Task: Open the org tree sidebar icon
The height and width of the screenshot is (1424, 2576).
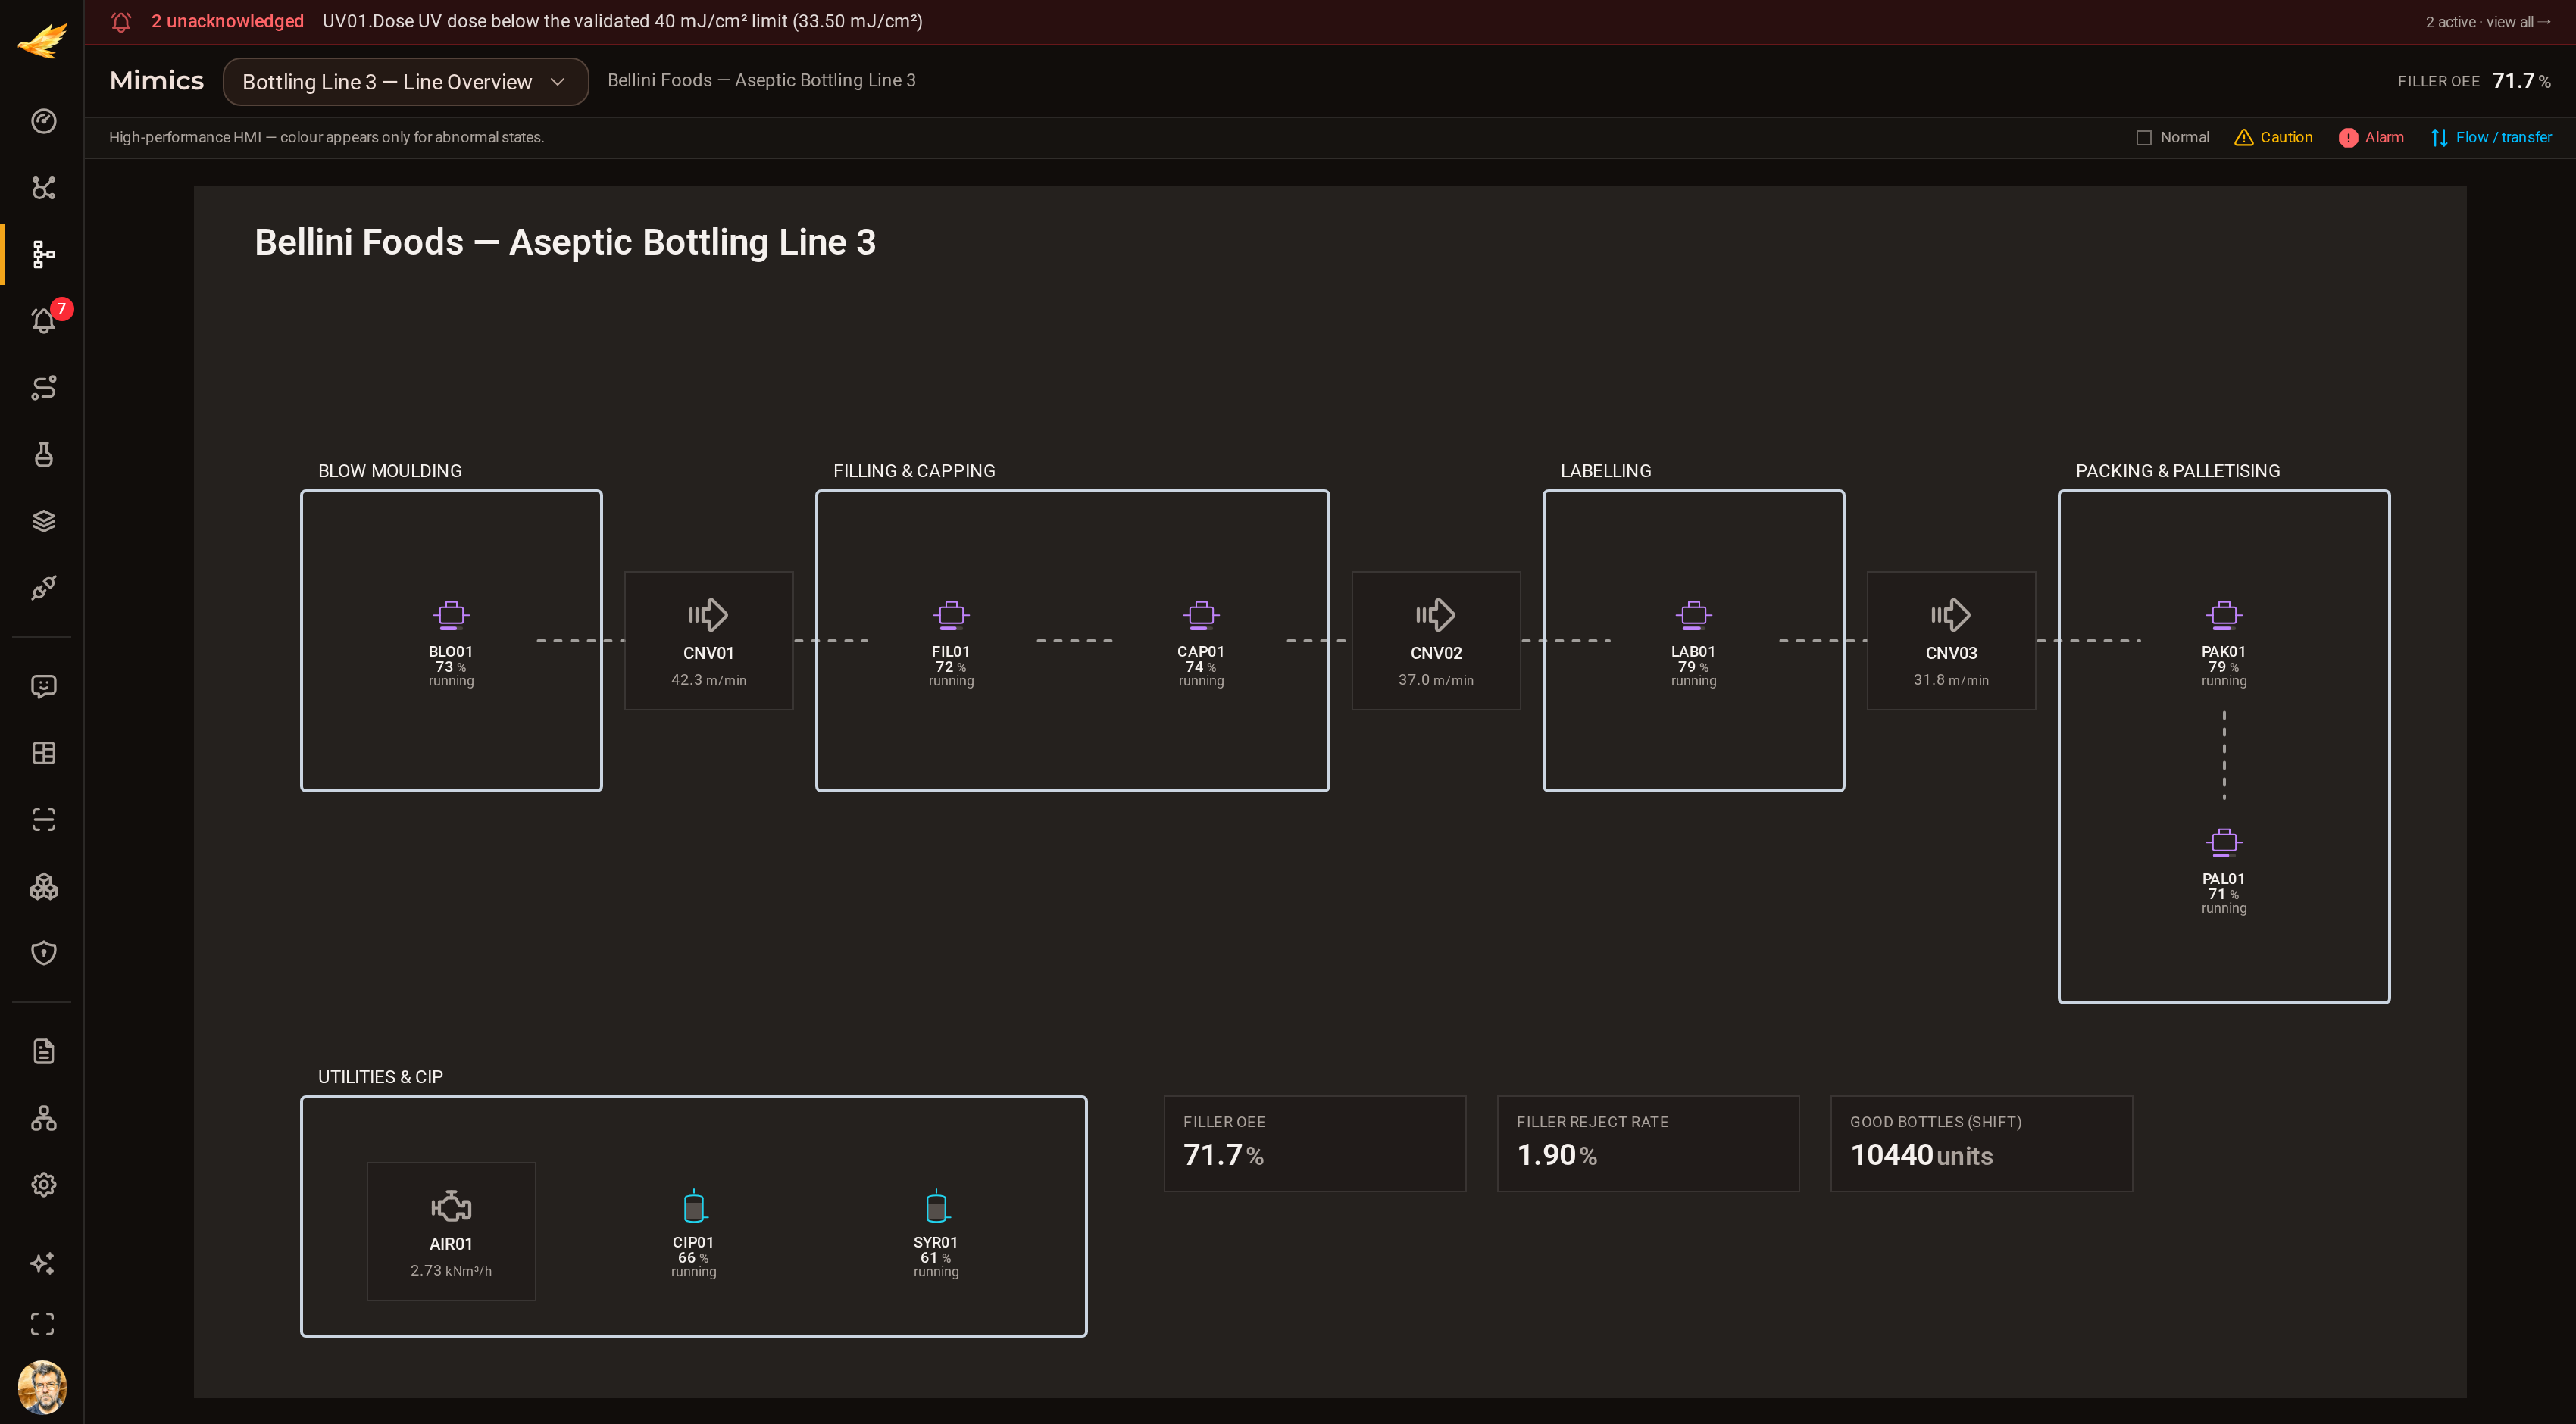Action: (43, 1118)
